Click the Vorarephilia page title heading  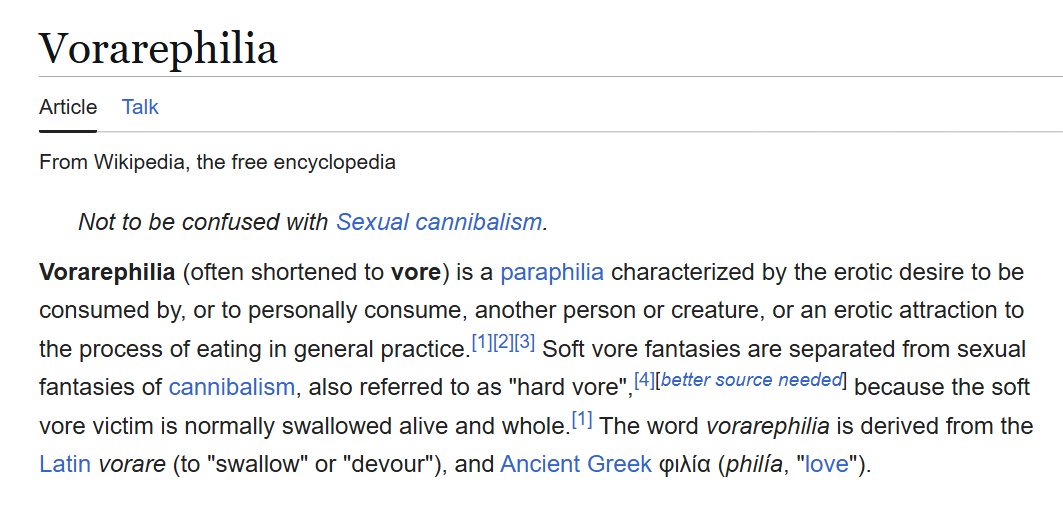158,47
